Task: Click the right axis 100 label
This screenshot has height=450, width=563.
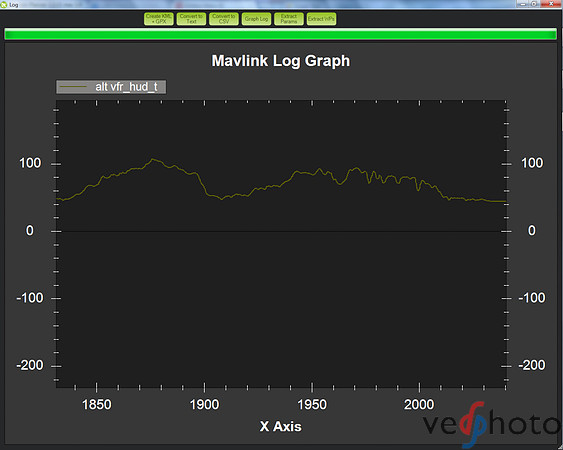Action: 532,163
